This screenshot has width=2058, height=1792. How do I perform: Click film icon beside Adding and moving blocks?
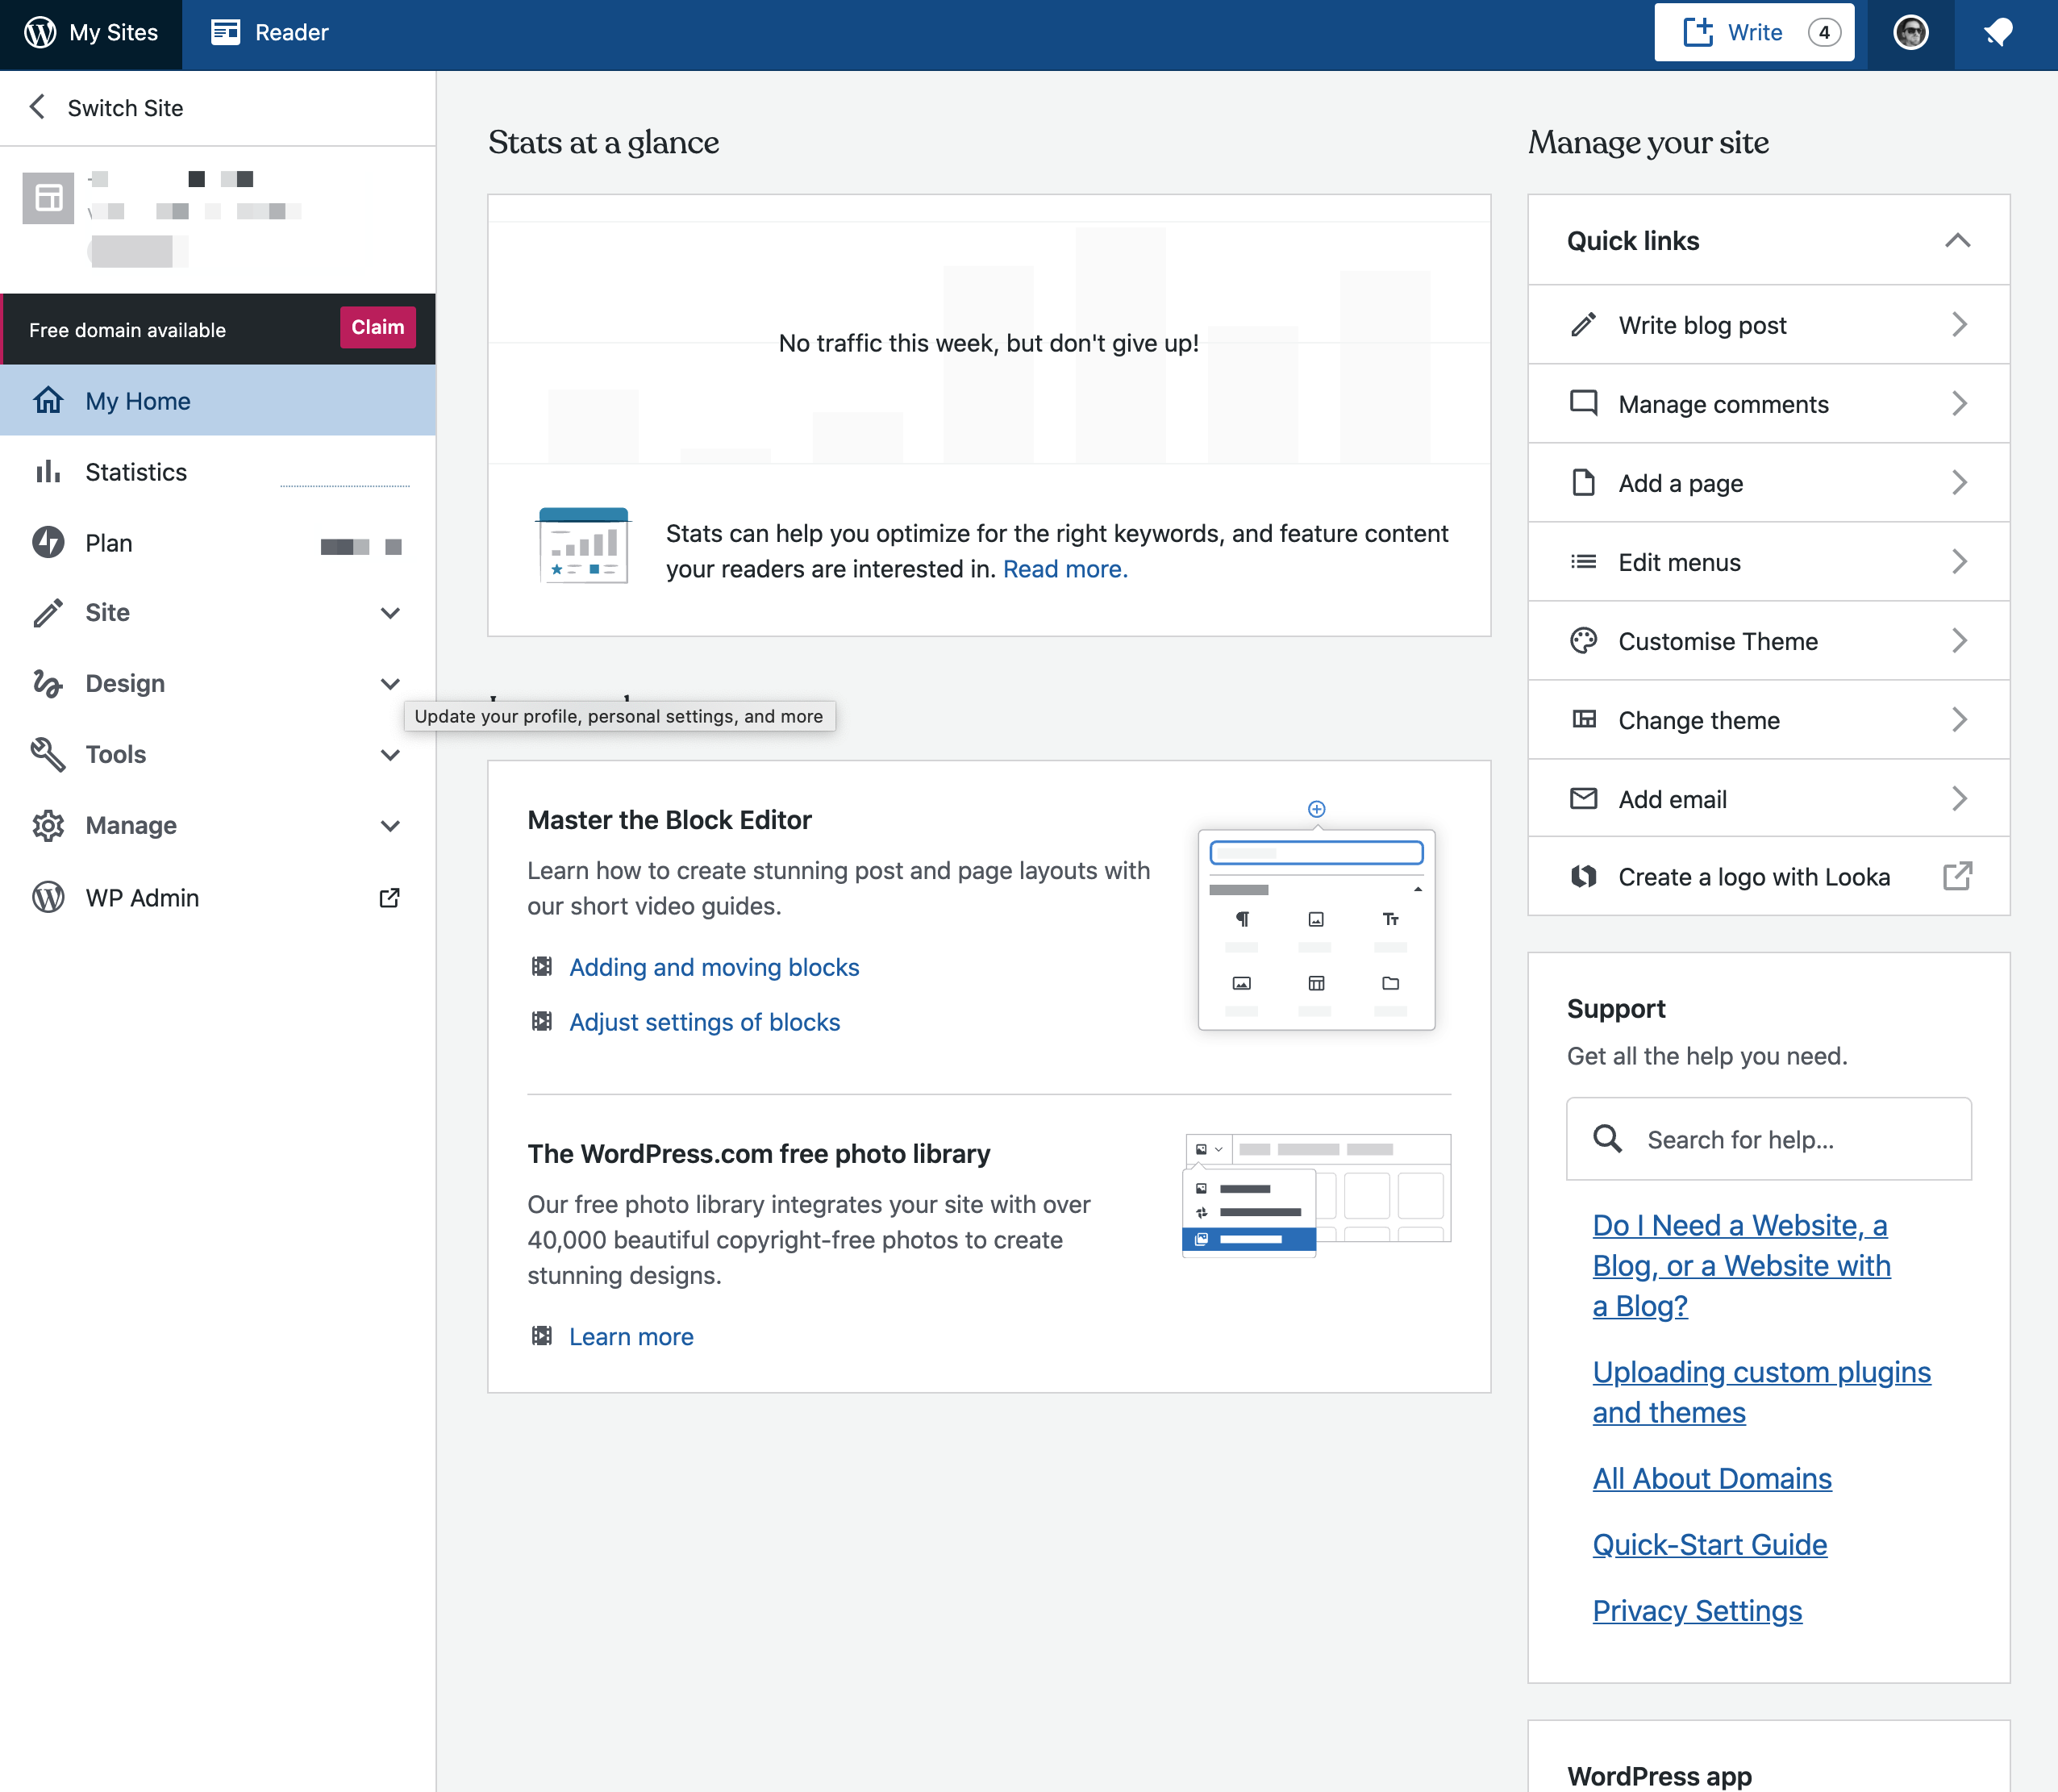pyautogui.click(x=542, y=966)
